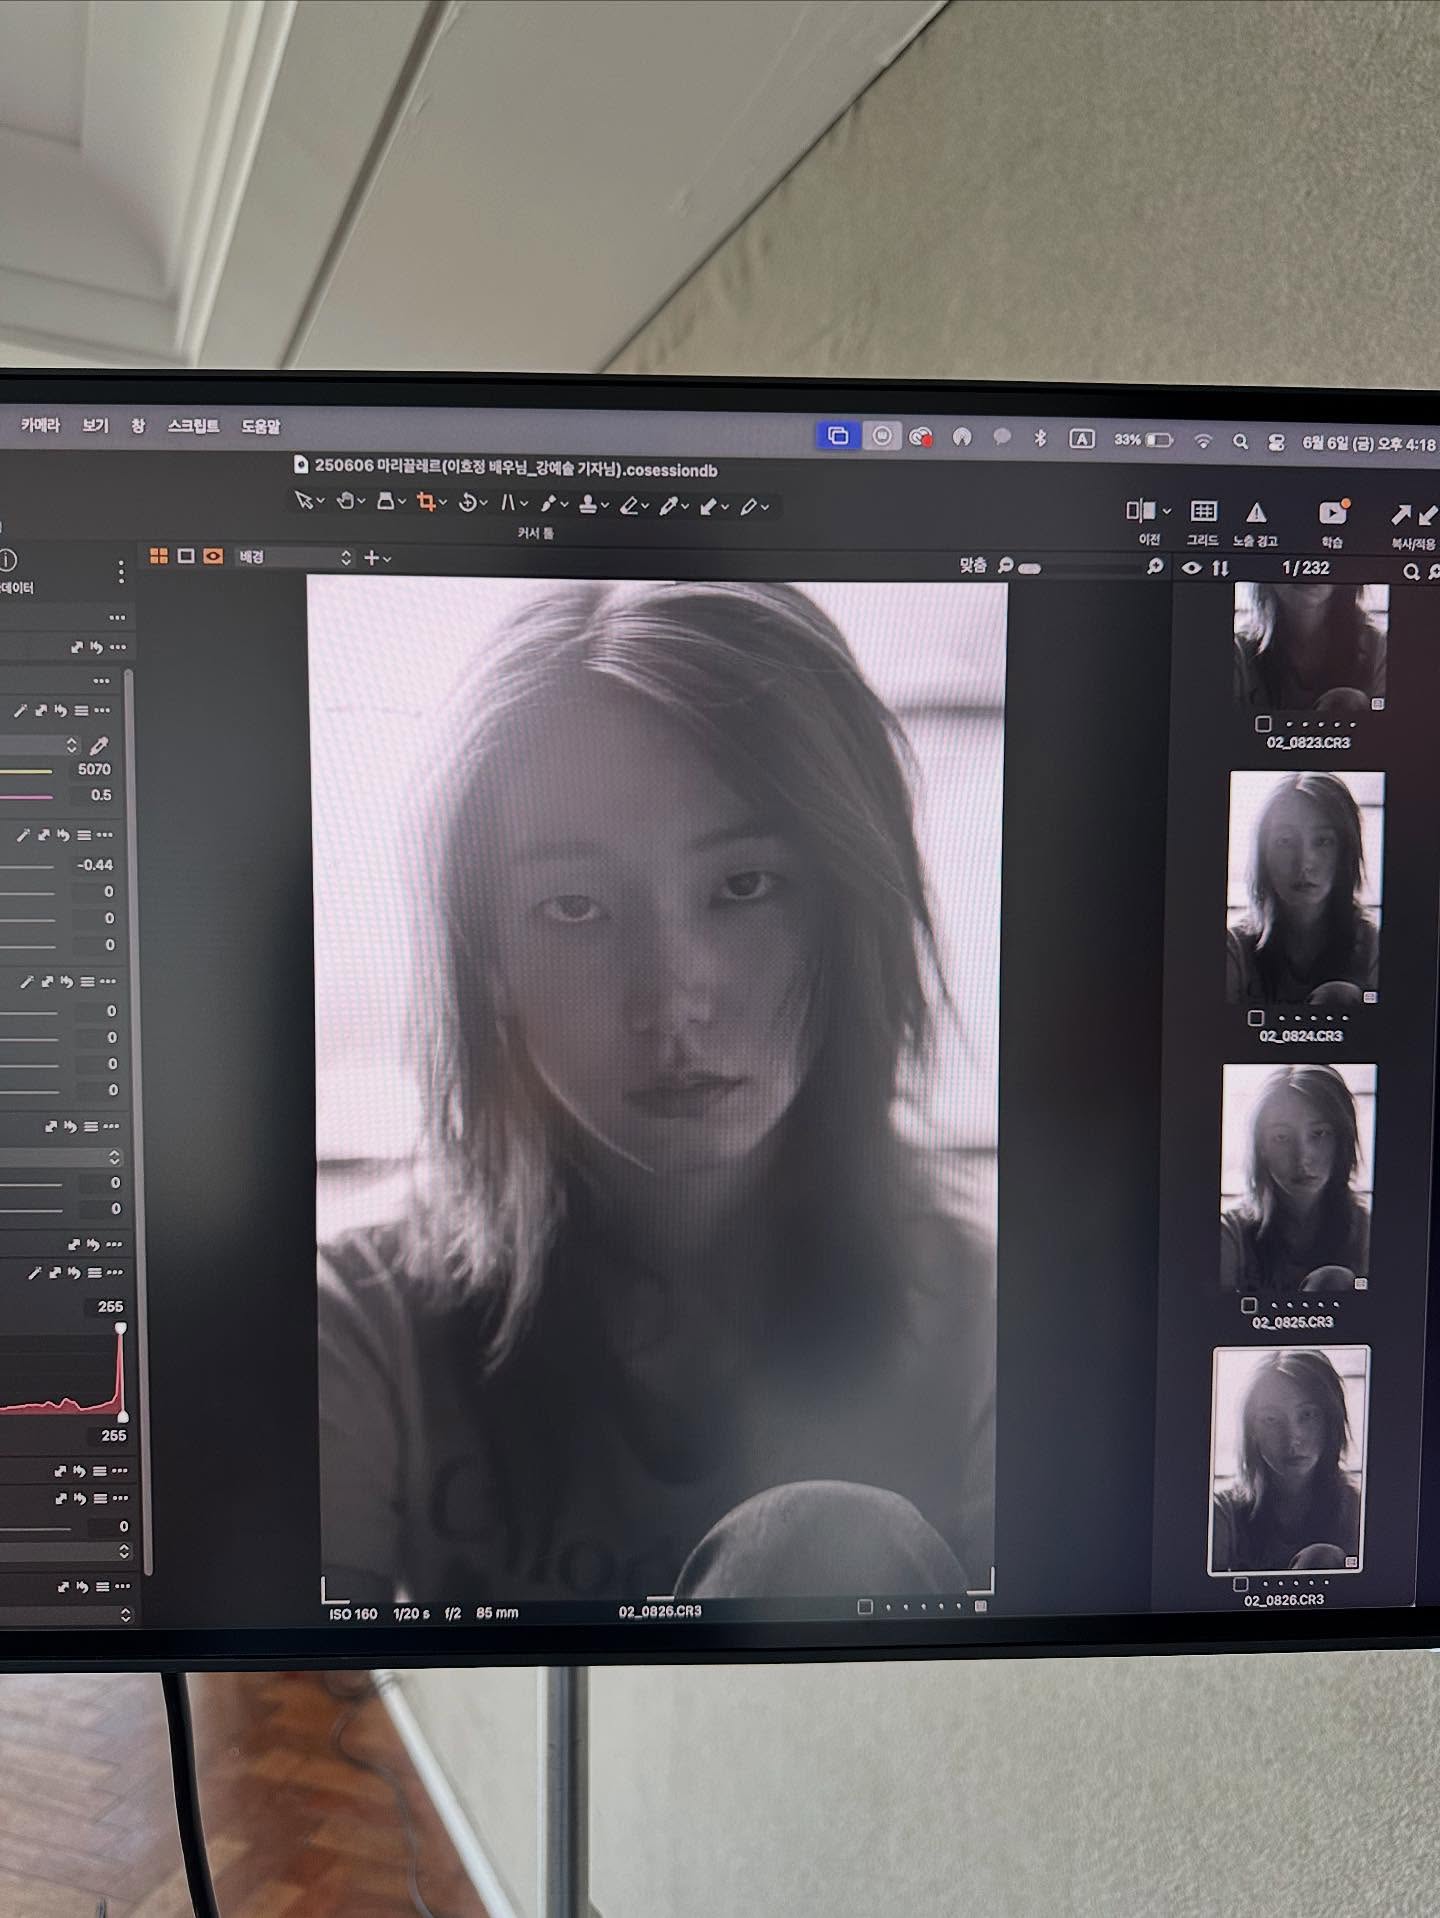Click the 복사/적용 copy apply button
This screenshot has height=1918, width=1440.
[x=1413, y=516]
